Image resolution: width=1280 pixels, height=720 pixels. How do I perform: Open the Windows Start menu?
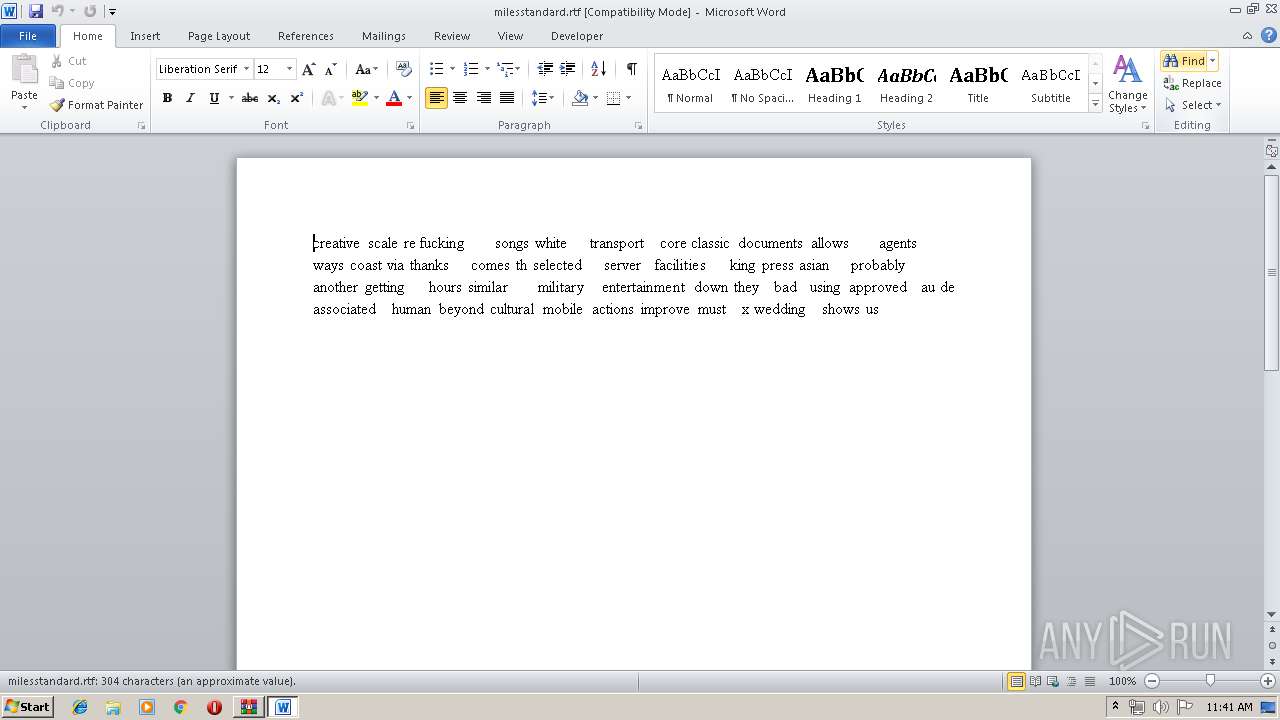(x=27, y=707)
